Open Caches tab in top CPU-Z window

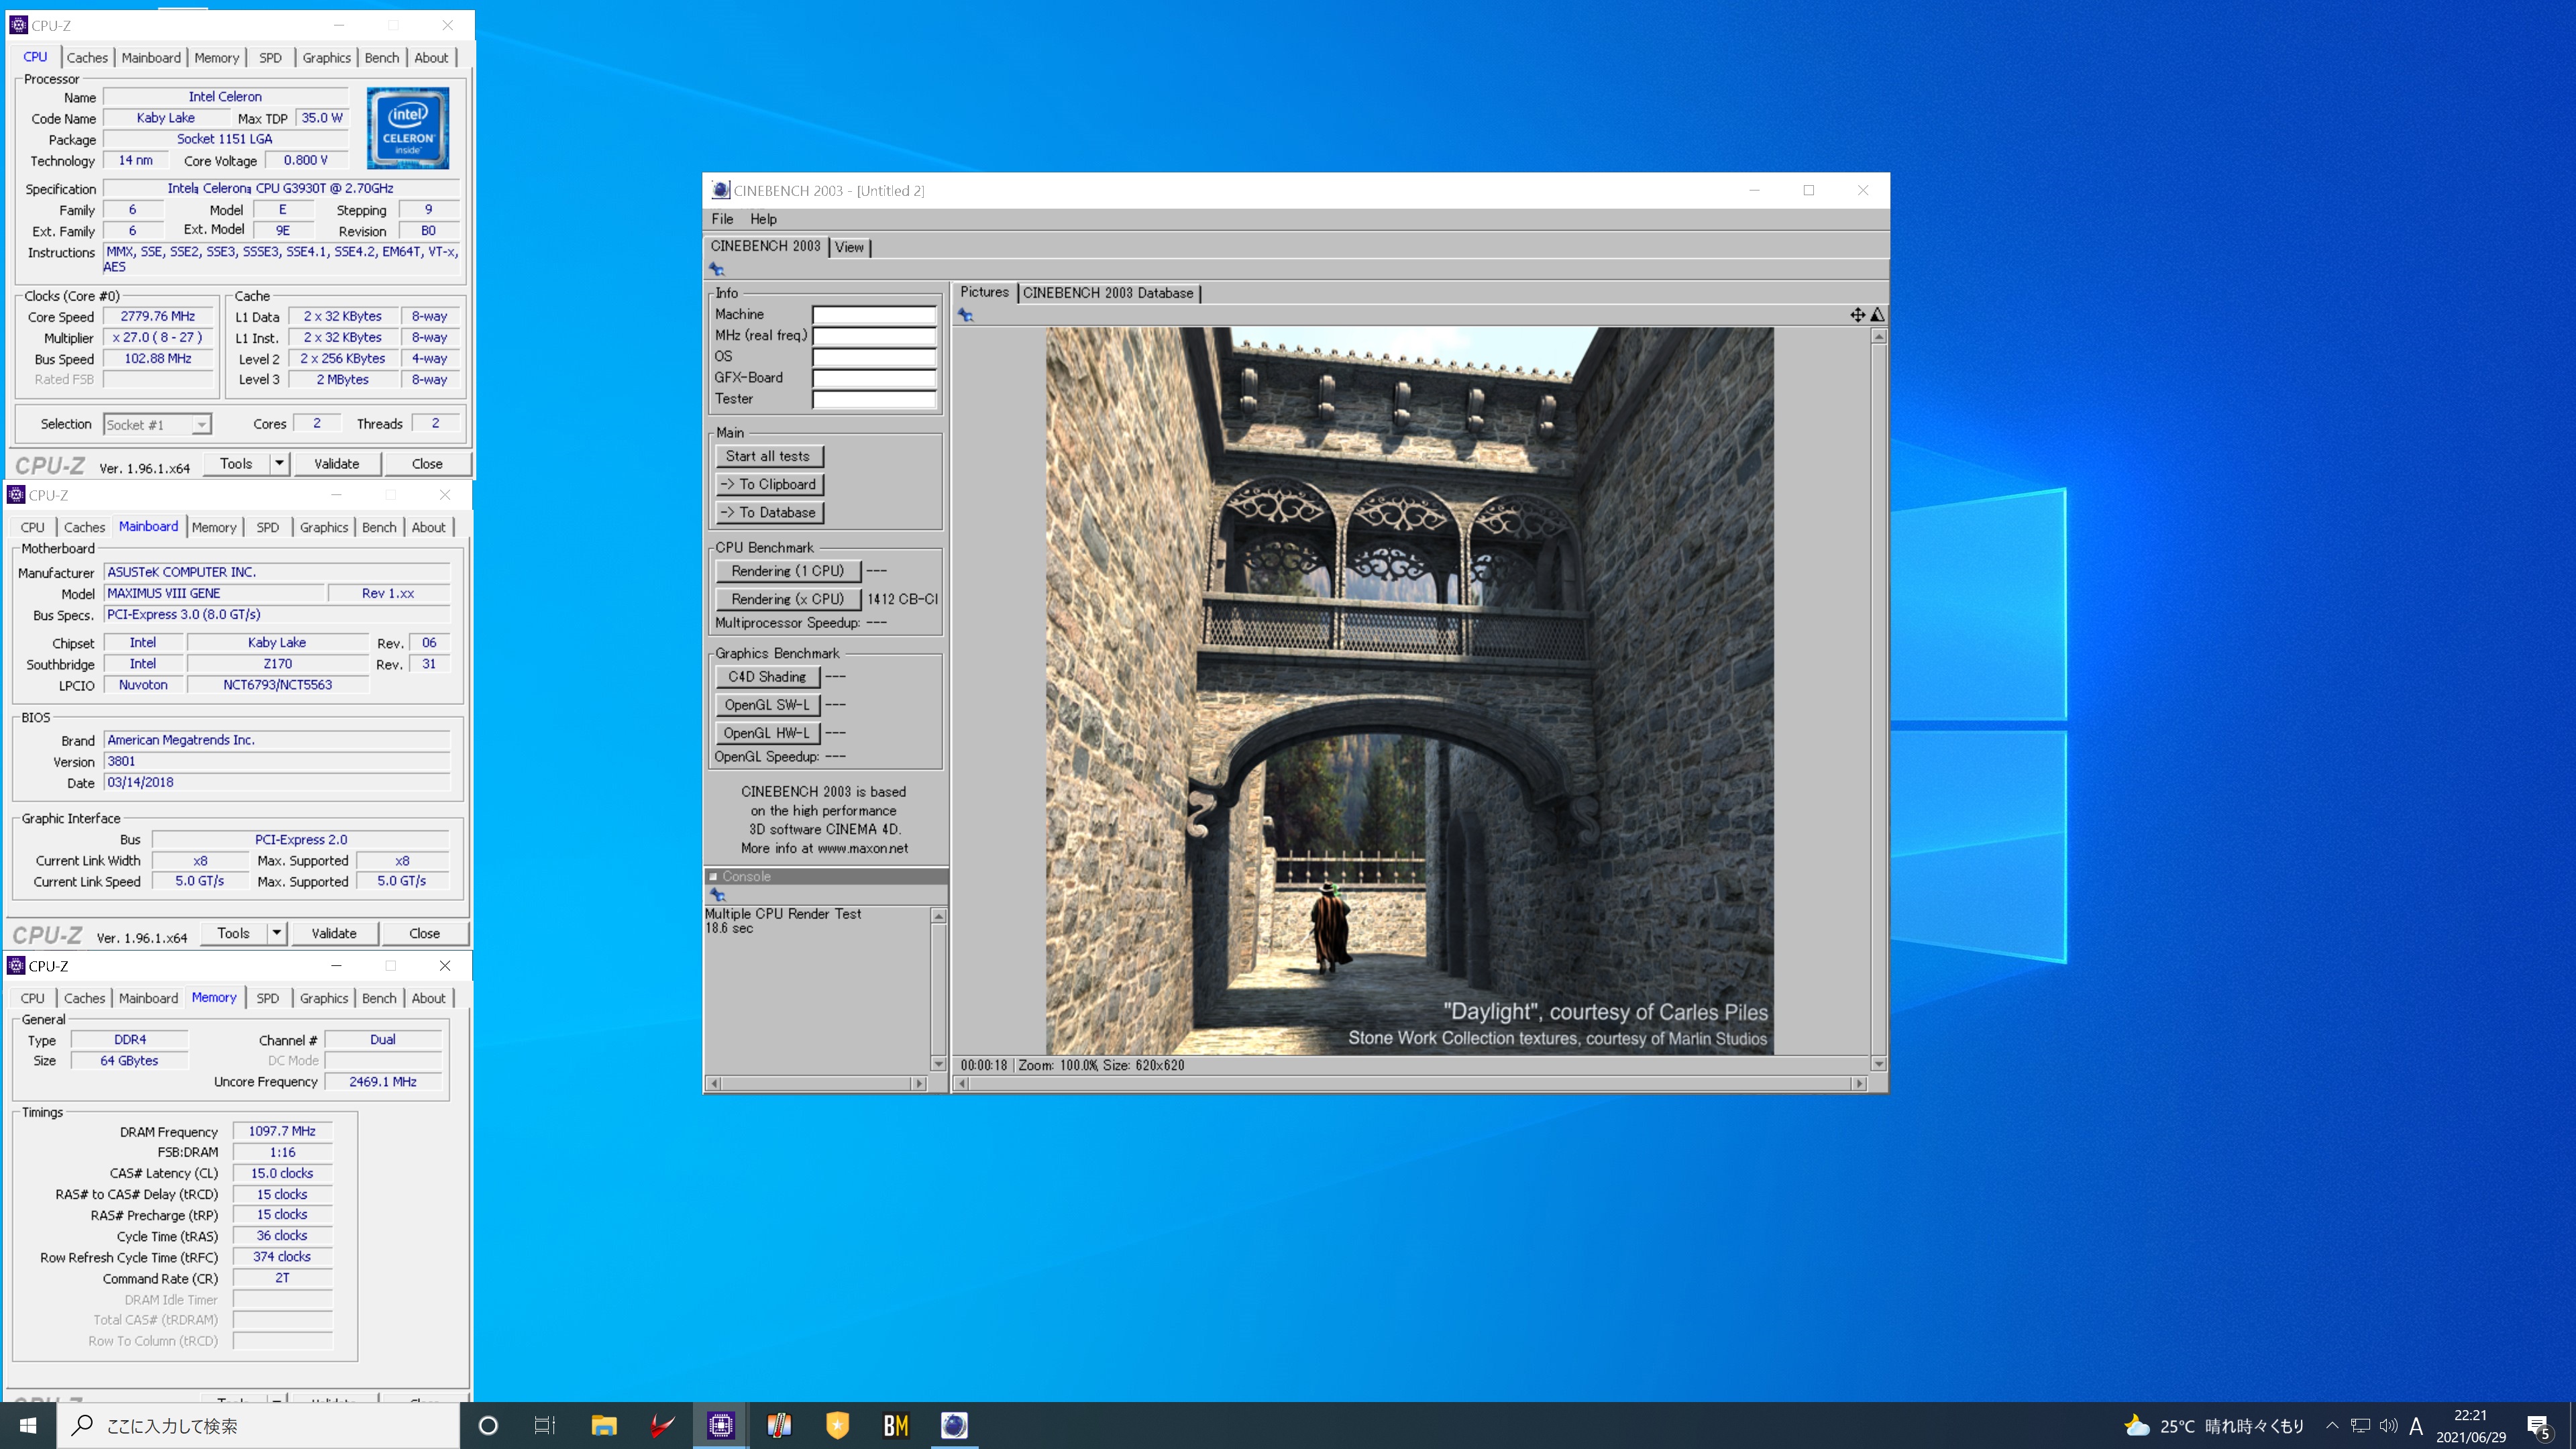point(87,58)
